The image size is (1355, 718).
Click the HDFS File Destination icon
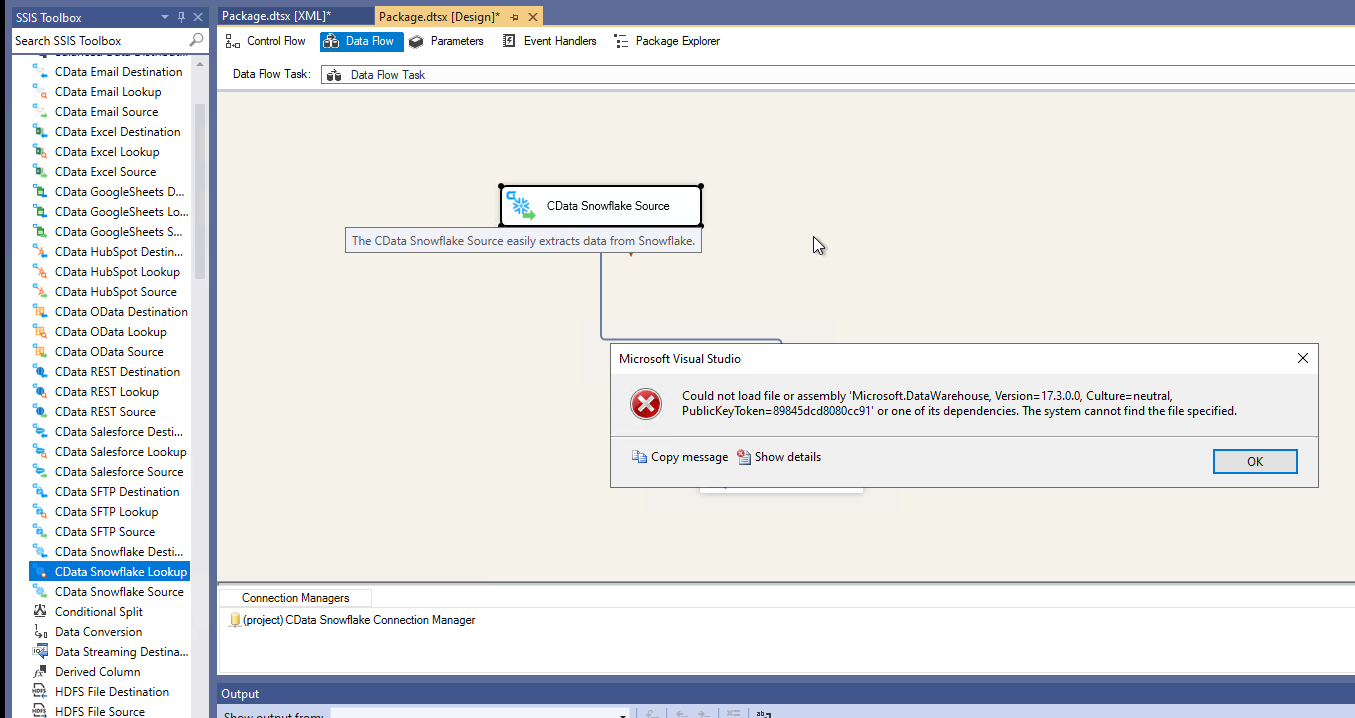click(x=40, y=692)
